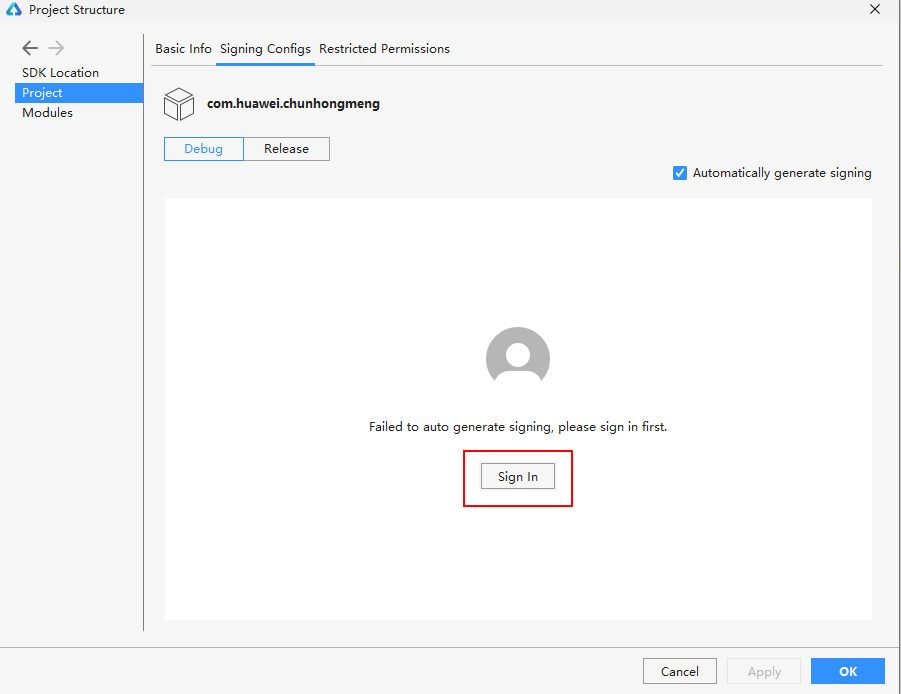Click the grey user avatar icon

coord(518,356)
